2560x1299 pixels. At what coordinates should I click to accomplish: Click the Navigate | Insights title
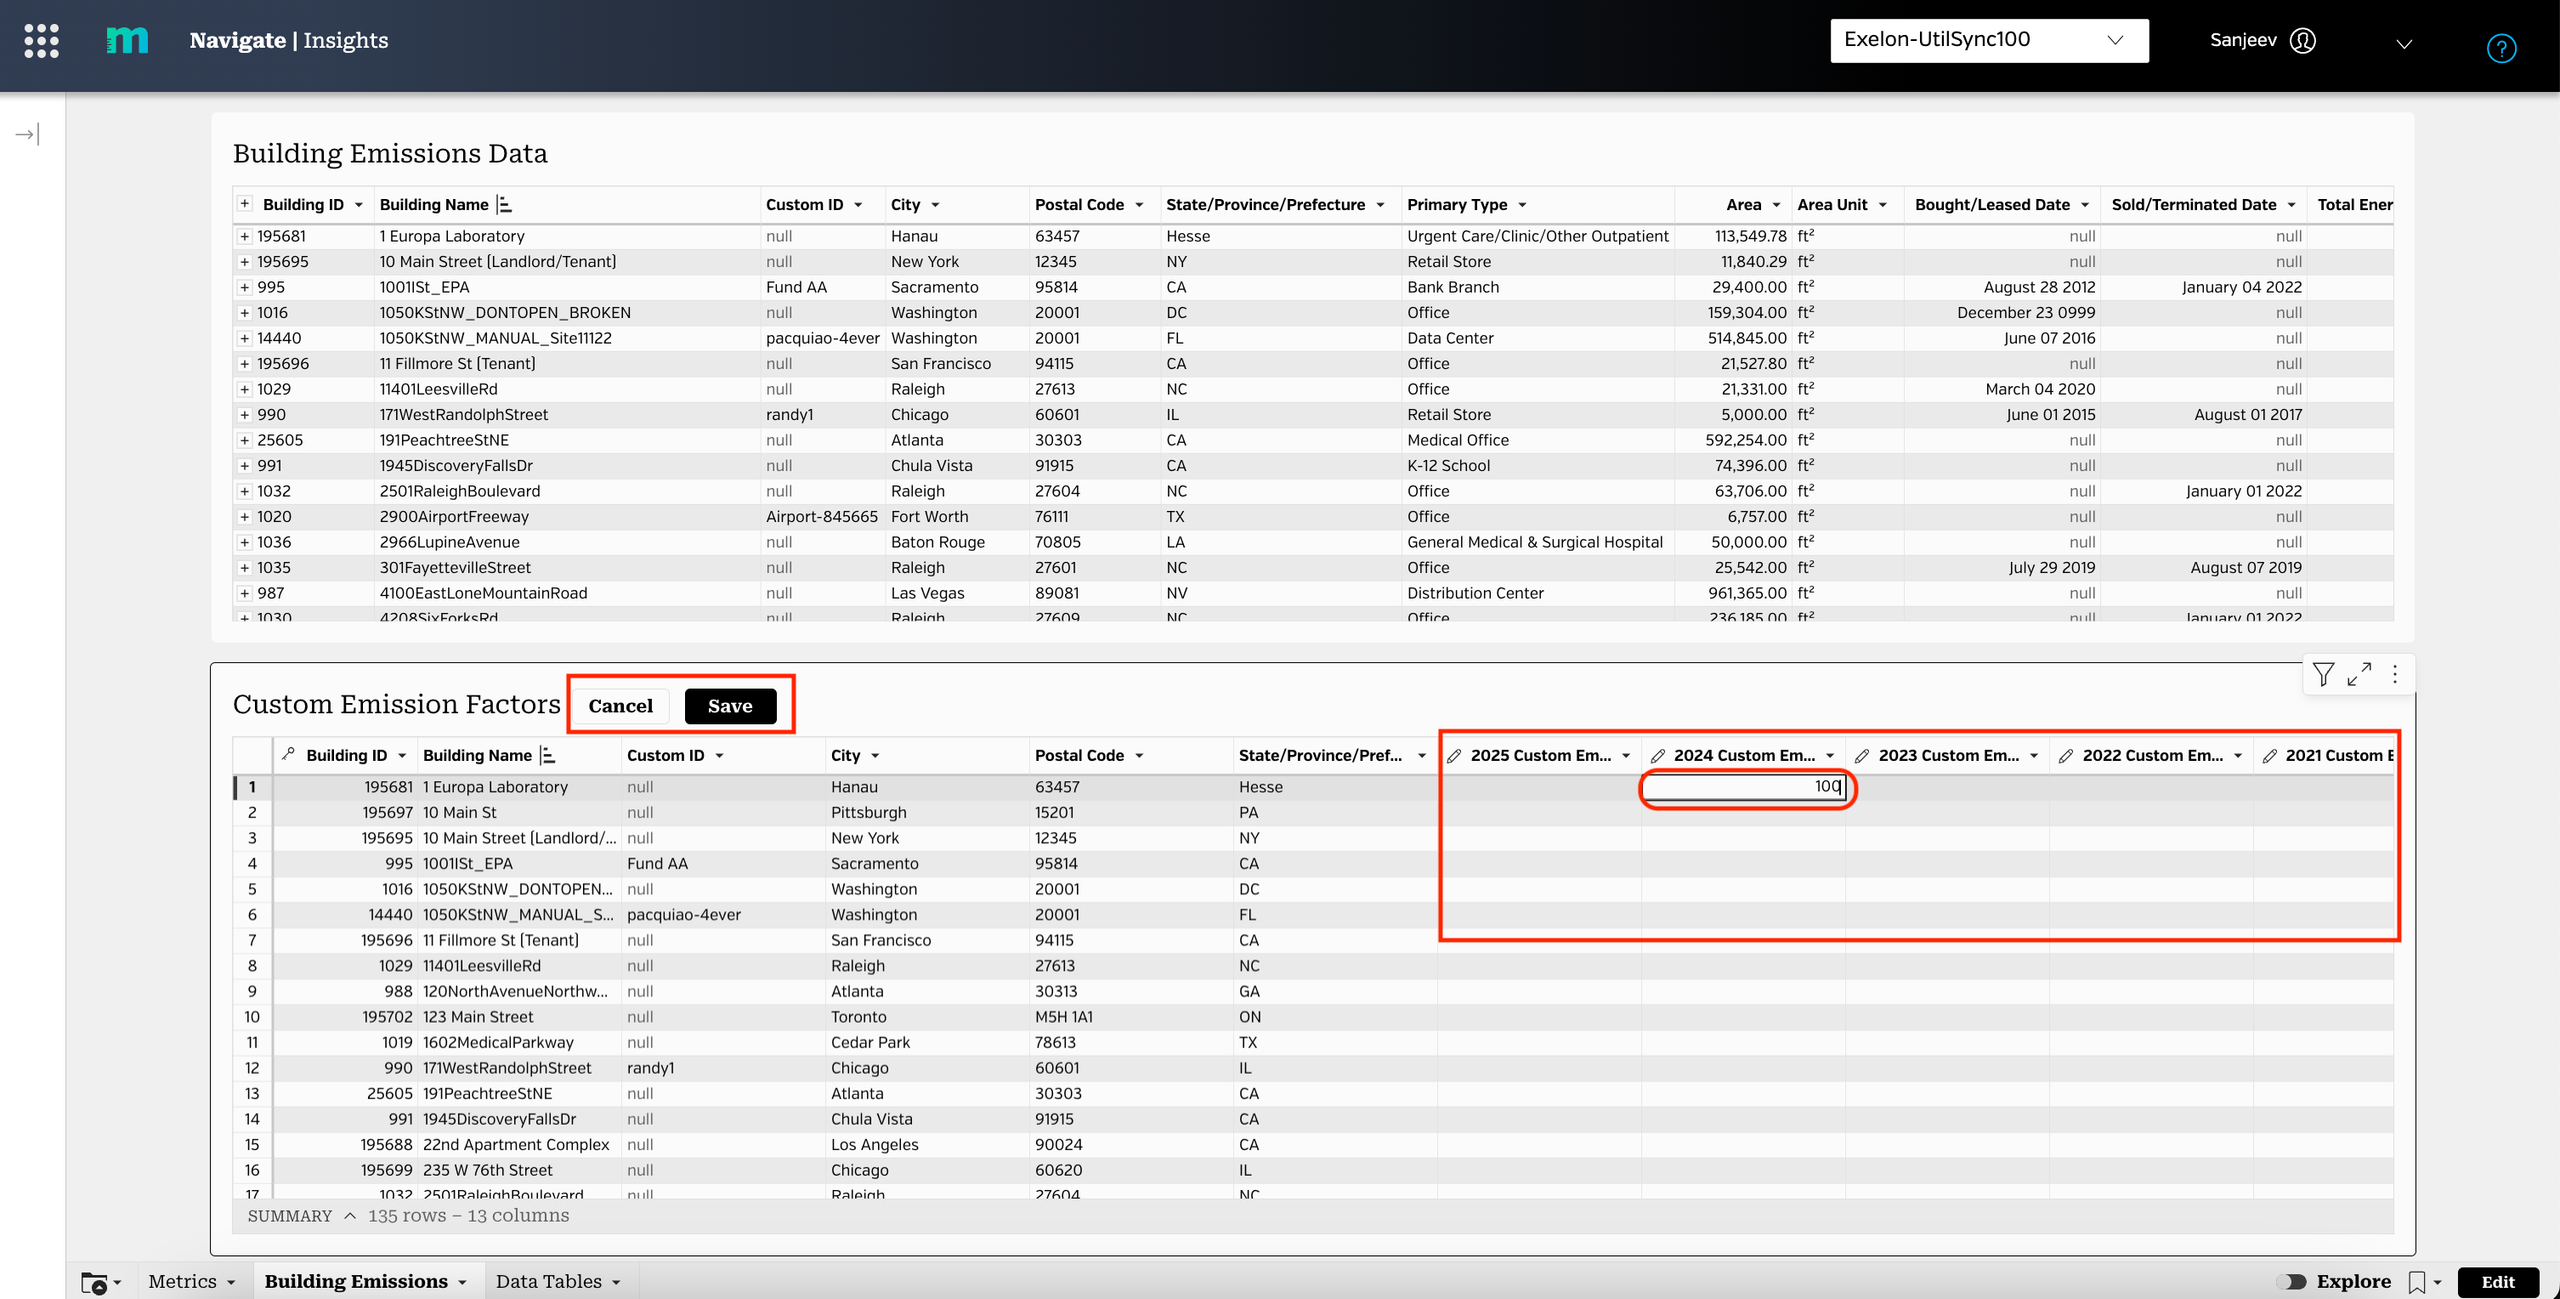289,40
